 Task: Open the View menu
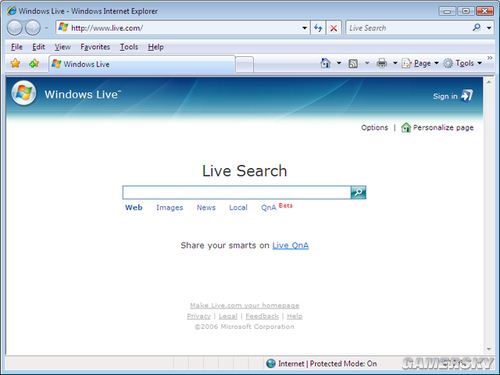click(x=63, y=47)
